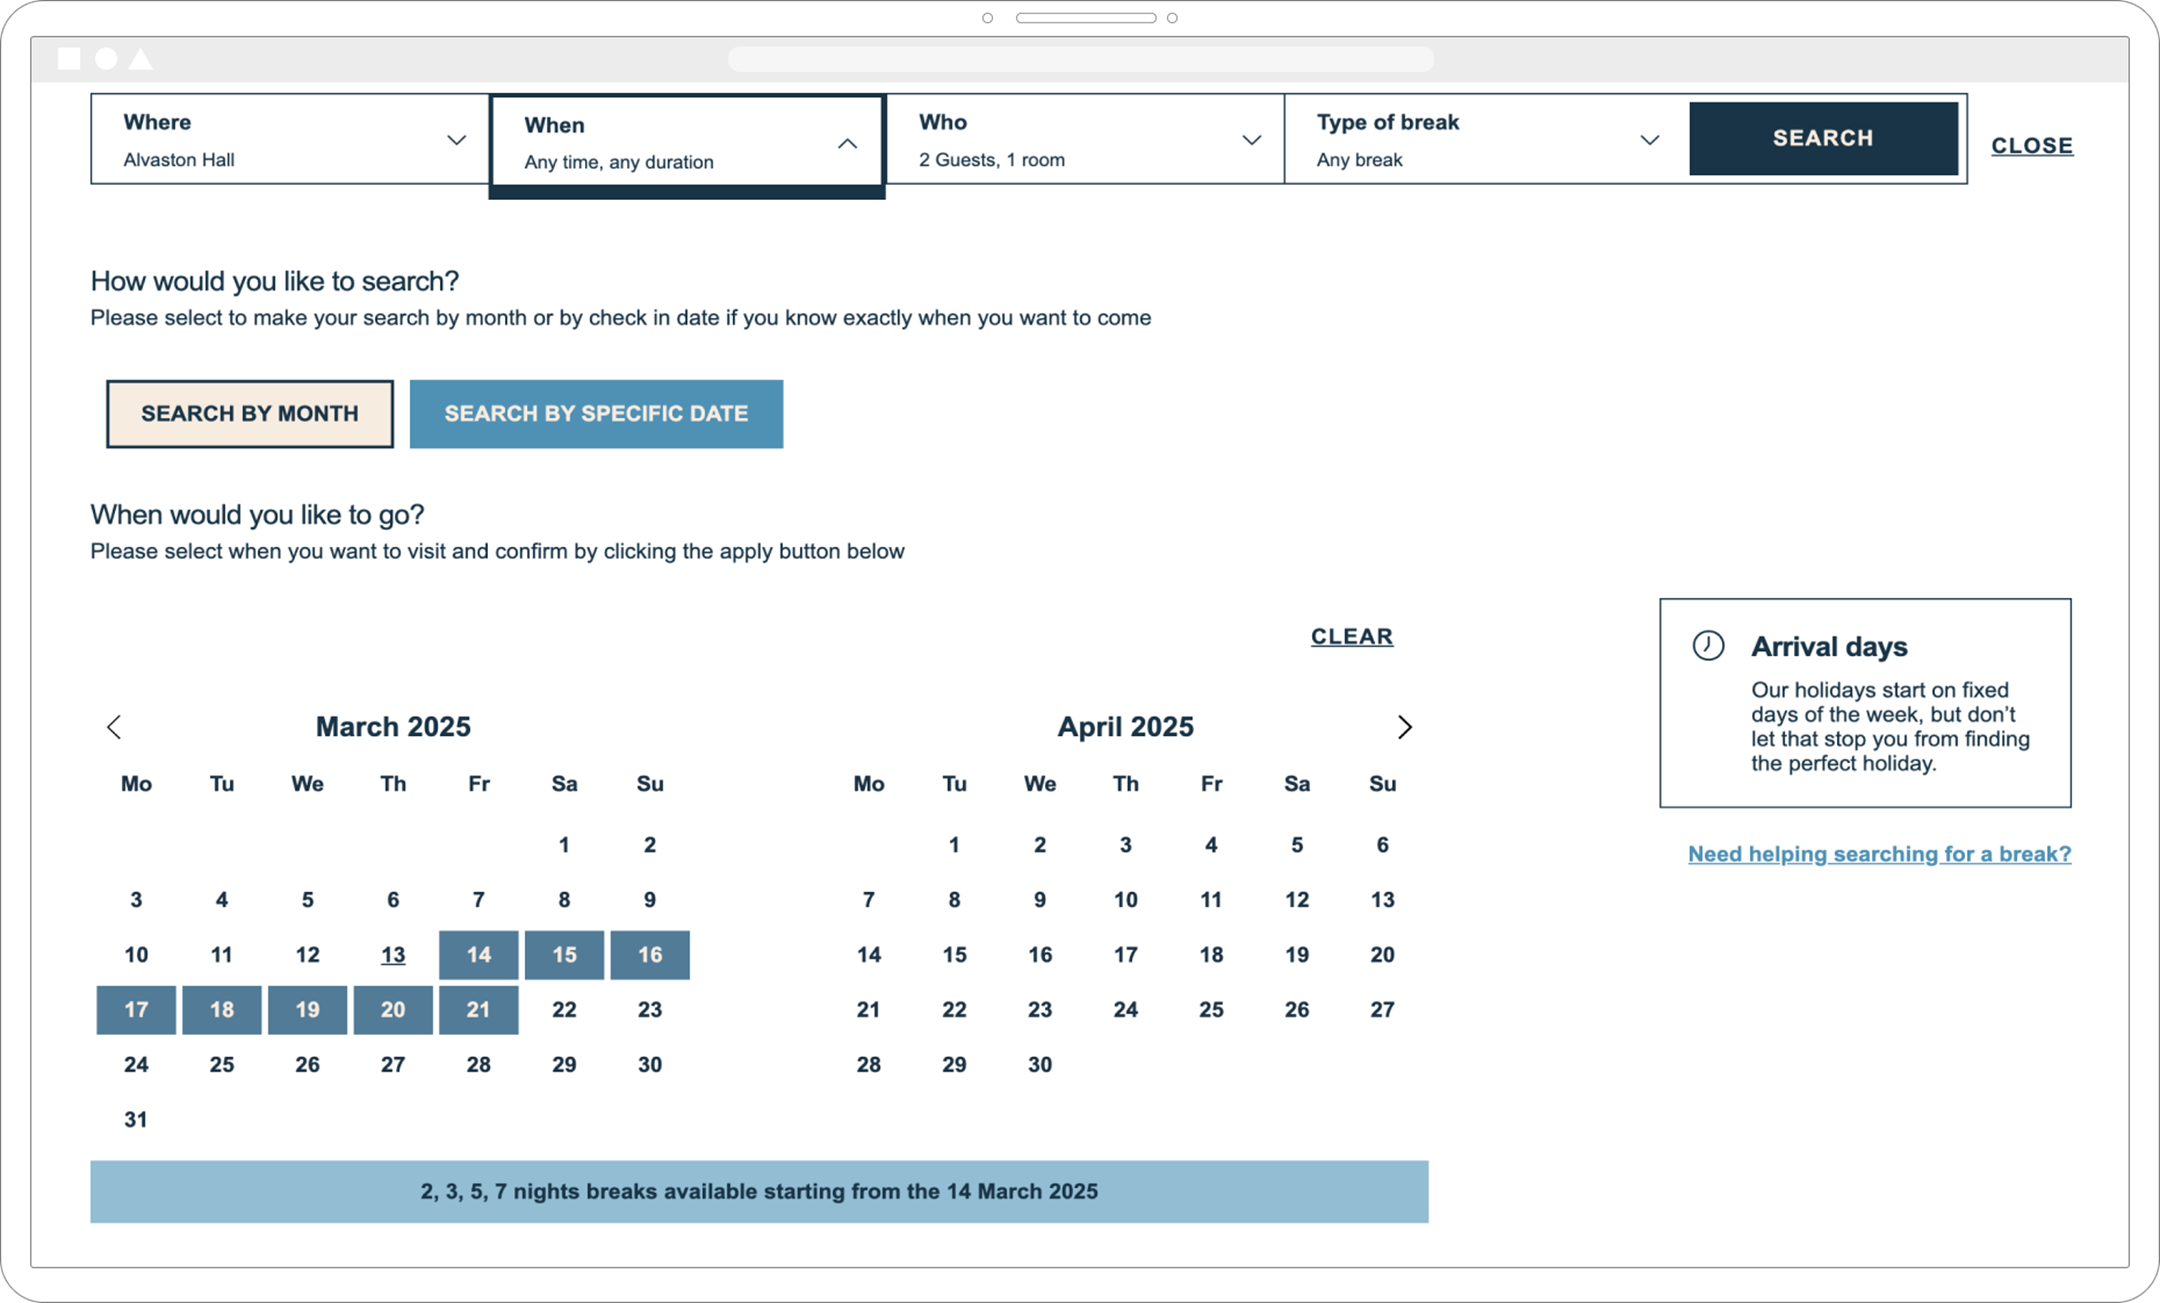Navigate to previous month with left arrow
This screenshot has height=1303, width=2160.
click(115, 727)
